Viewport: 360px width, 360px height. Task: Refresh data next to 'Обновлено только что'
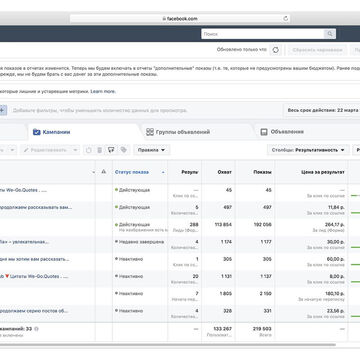pyautogui.click(x=276, y=50)
